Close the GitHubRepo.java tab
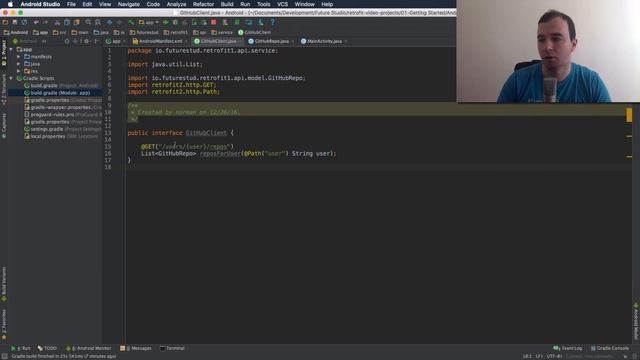Screen dimensions: 640x360 [293, 41]
